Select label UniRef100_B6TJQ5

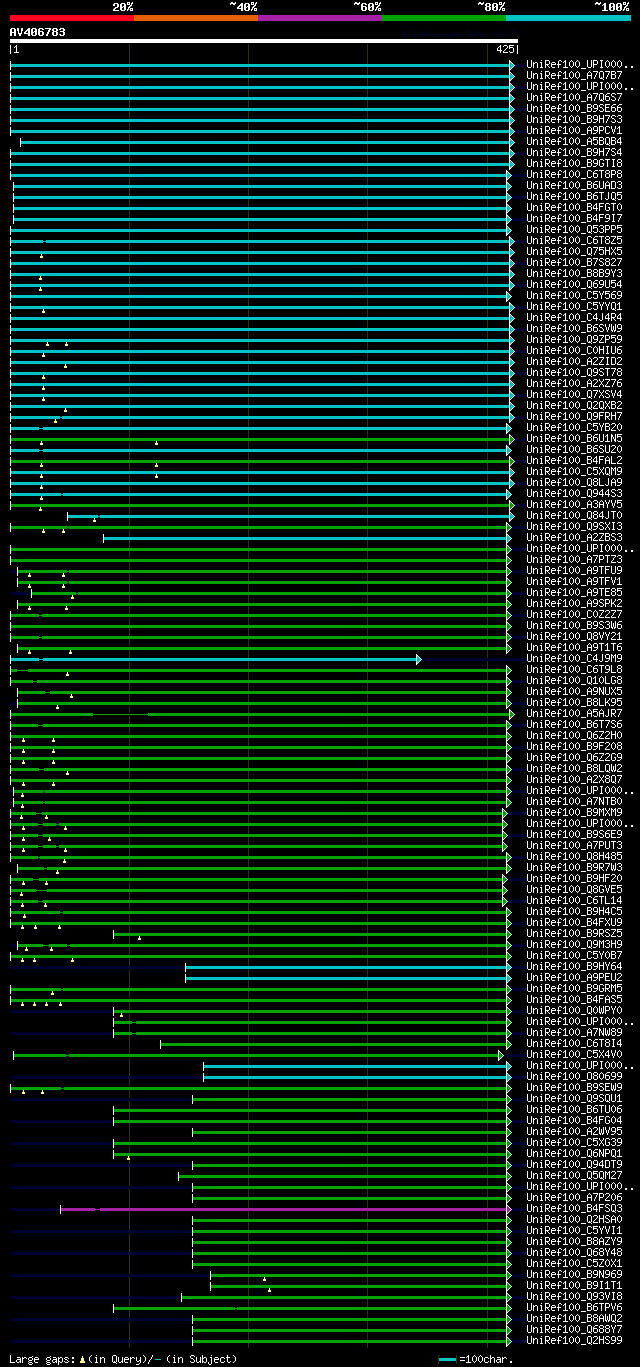[x=574, y=197]
